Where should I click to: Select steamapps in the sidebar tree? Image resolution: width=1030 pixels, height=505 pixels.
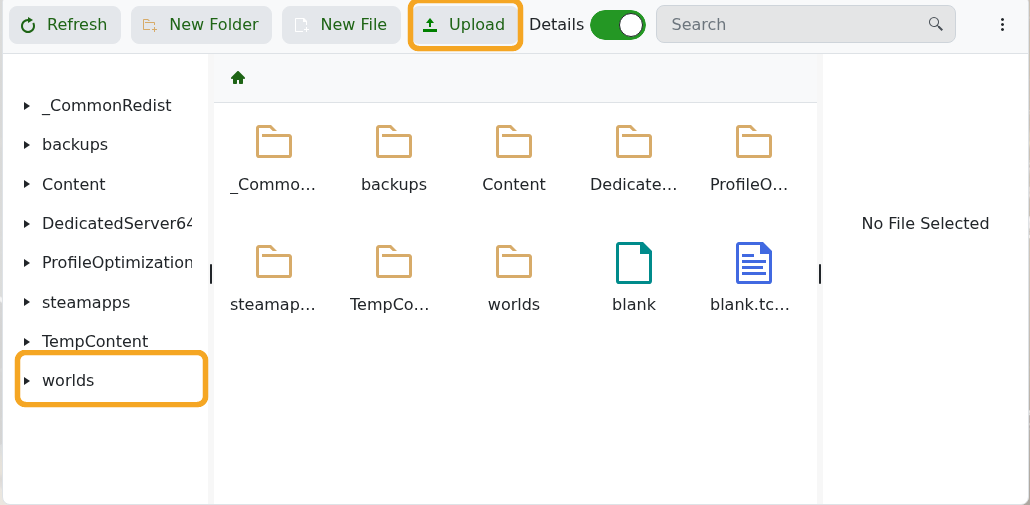86,302
